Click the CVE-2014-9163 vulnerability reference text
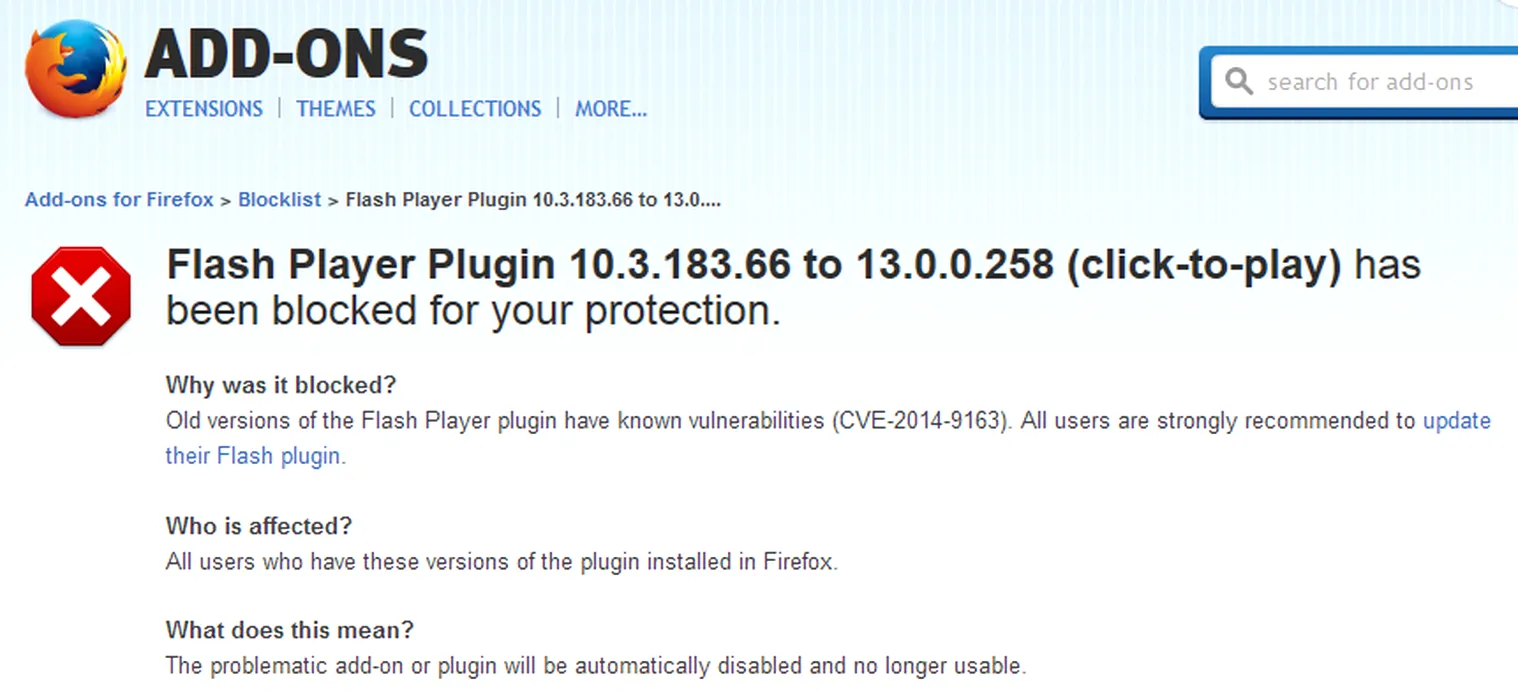 [916, 421]
